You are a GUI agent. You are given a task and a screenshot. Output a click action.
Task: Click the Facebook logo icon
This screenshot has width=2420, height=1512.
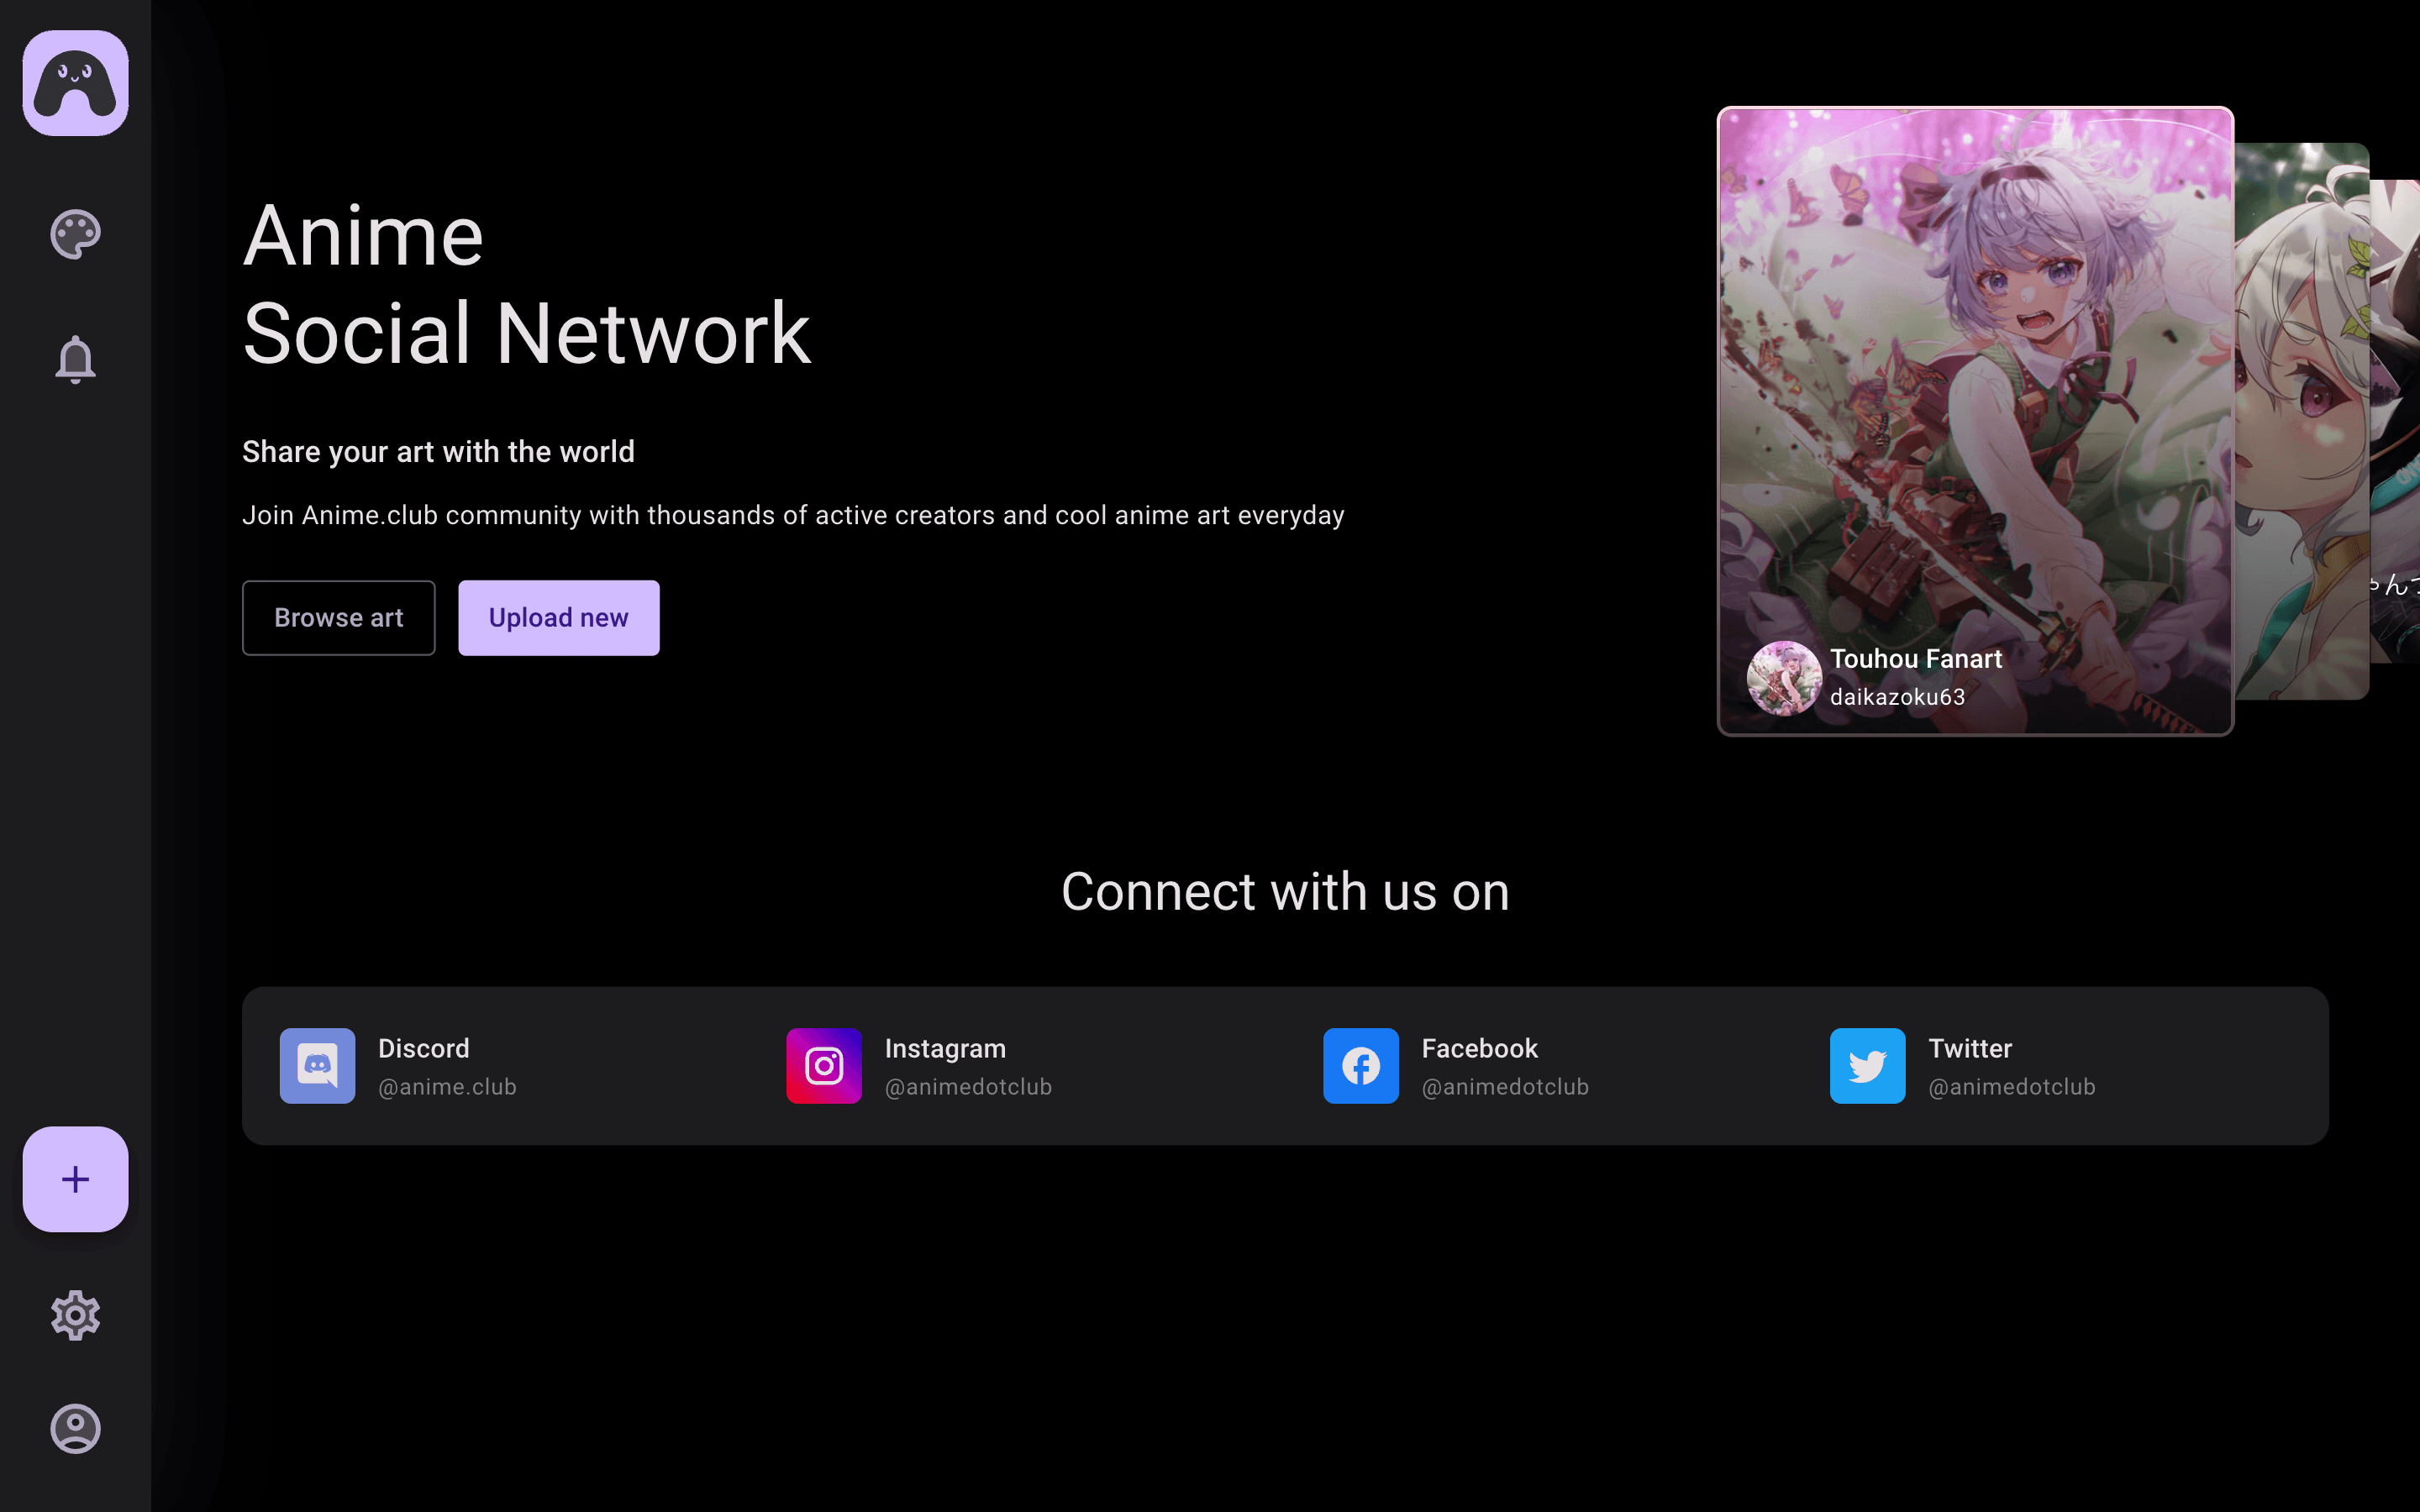[x=1361, y=1066]
